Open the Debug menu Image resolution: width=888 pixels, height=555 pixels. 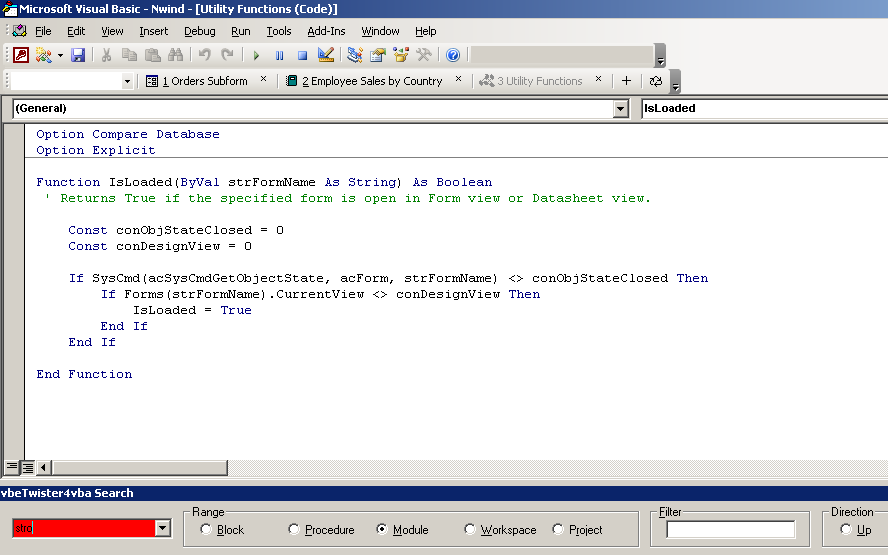tap(199, 31)
